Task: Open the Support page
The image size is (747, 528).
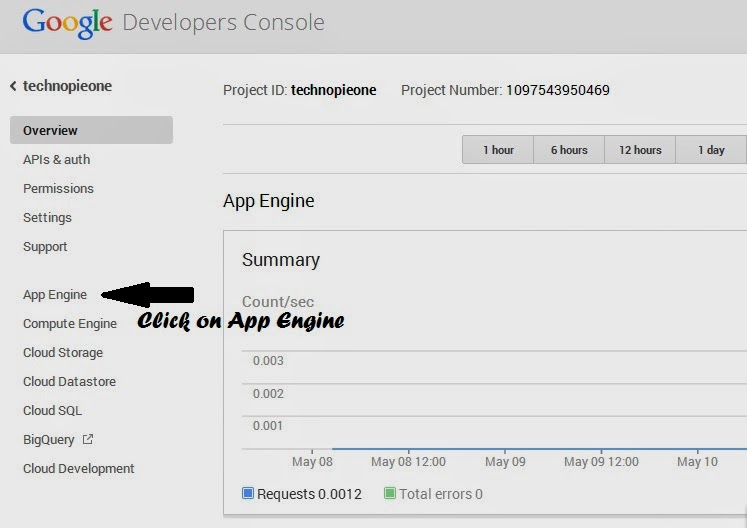Action: 45,247
